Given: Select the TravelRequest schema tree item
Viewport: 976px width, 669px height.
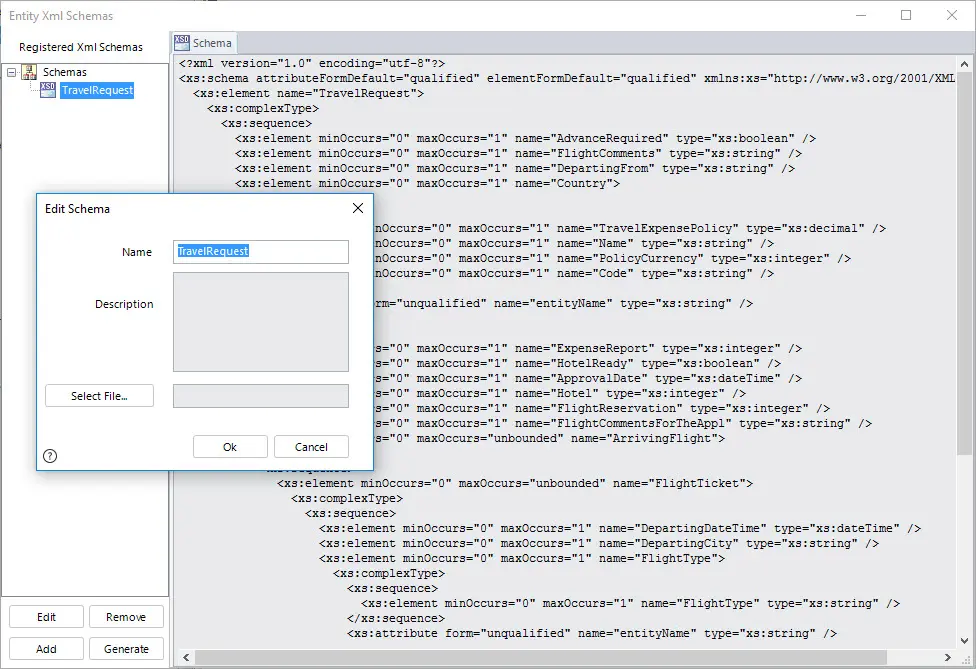Looking at the screenshot, I should pos(97,90).
